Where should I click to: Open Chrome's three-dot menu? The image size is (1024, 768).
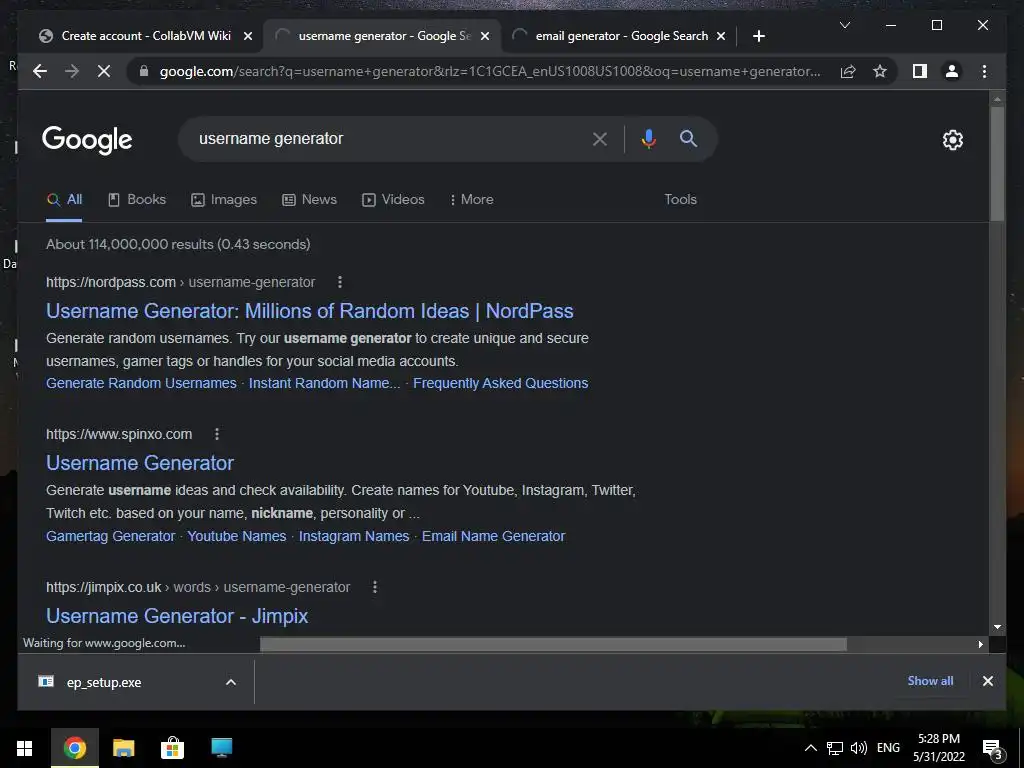point(984,71)
